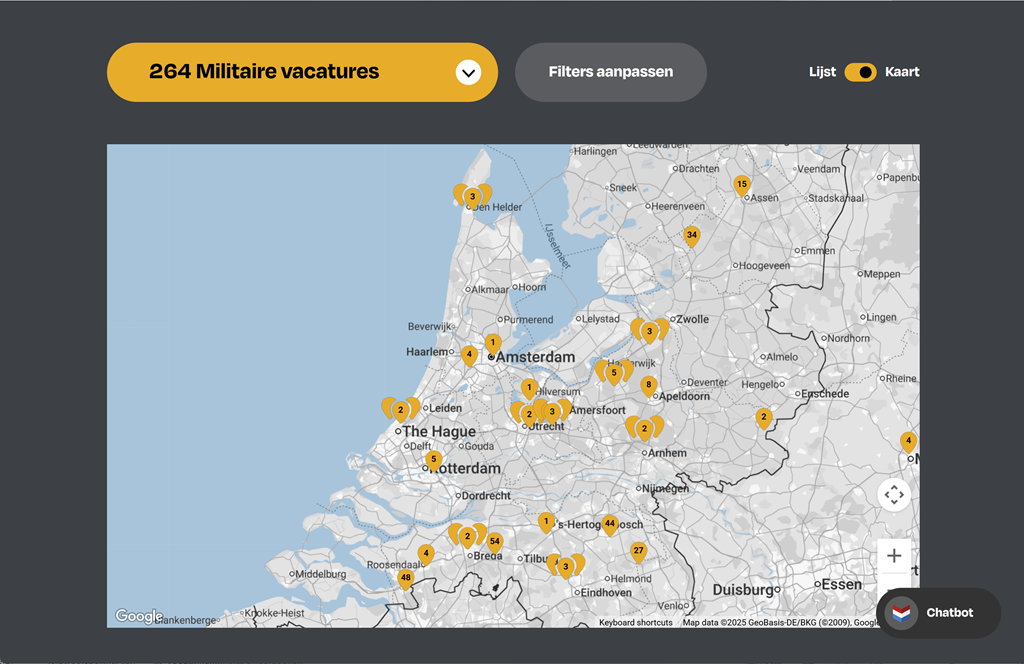The image size is (1024, 664).
Task: Open the Keyboard shortcuts link on the map
Action: [636, 622]
